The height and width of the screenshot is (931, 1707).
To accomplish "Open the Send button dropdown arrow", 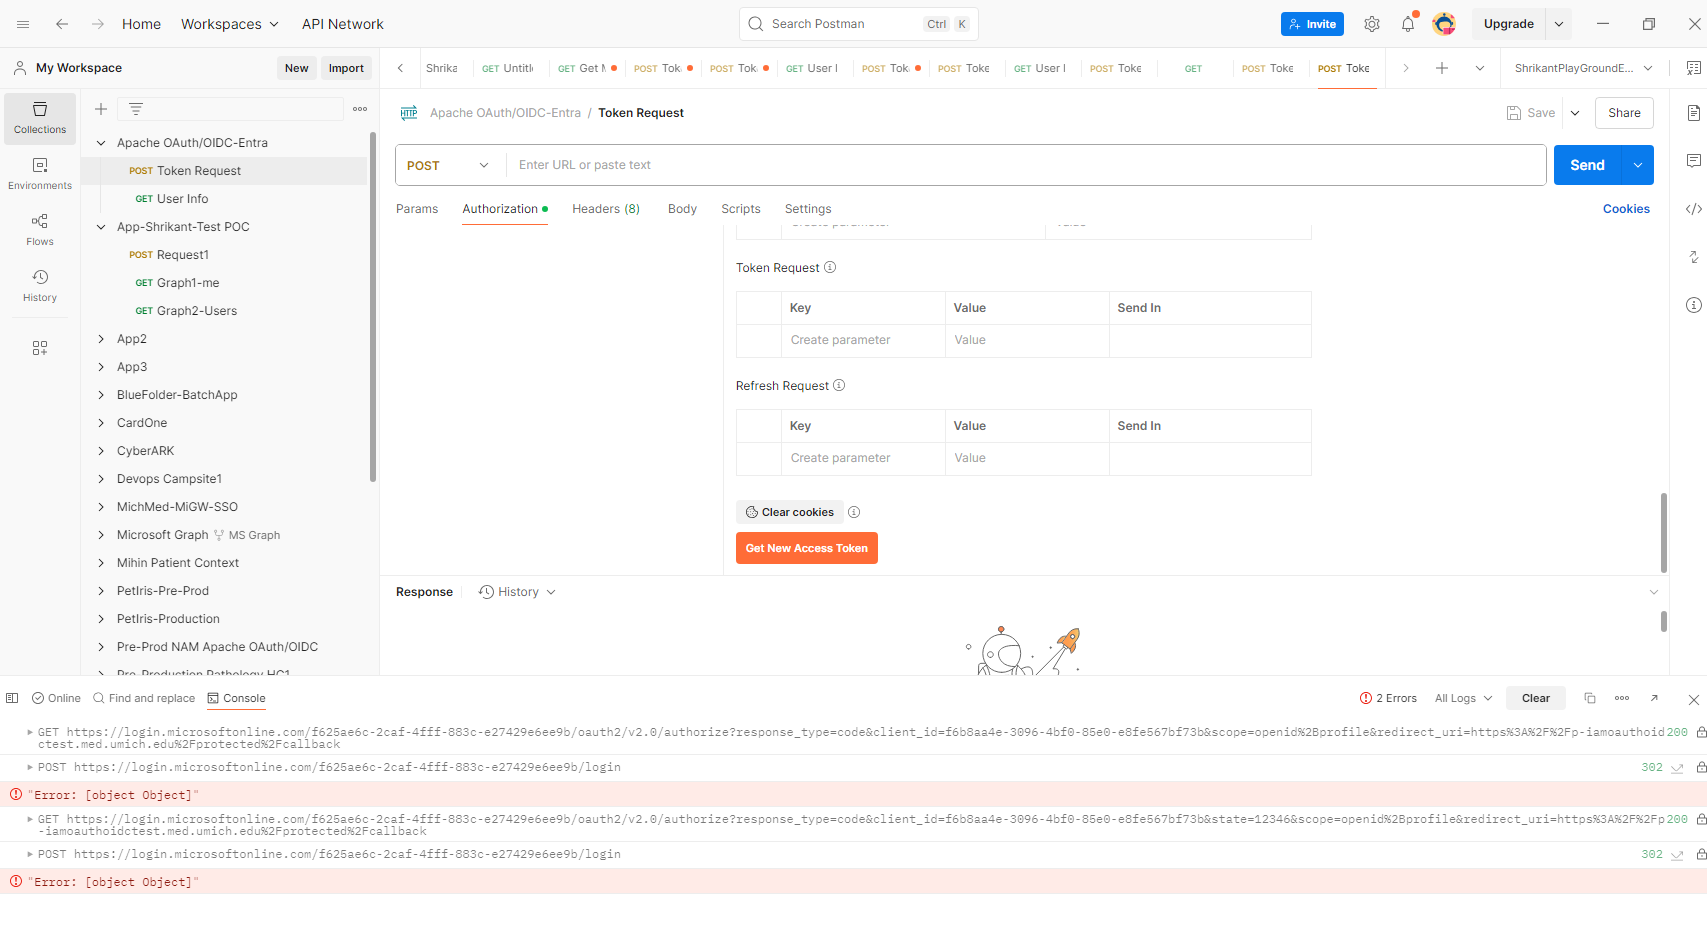I will 1638,165.
